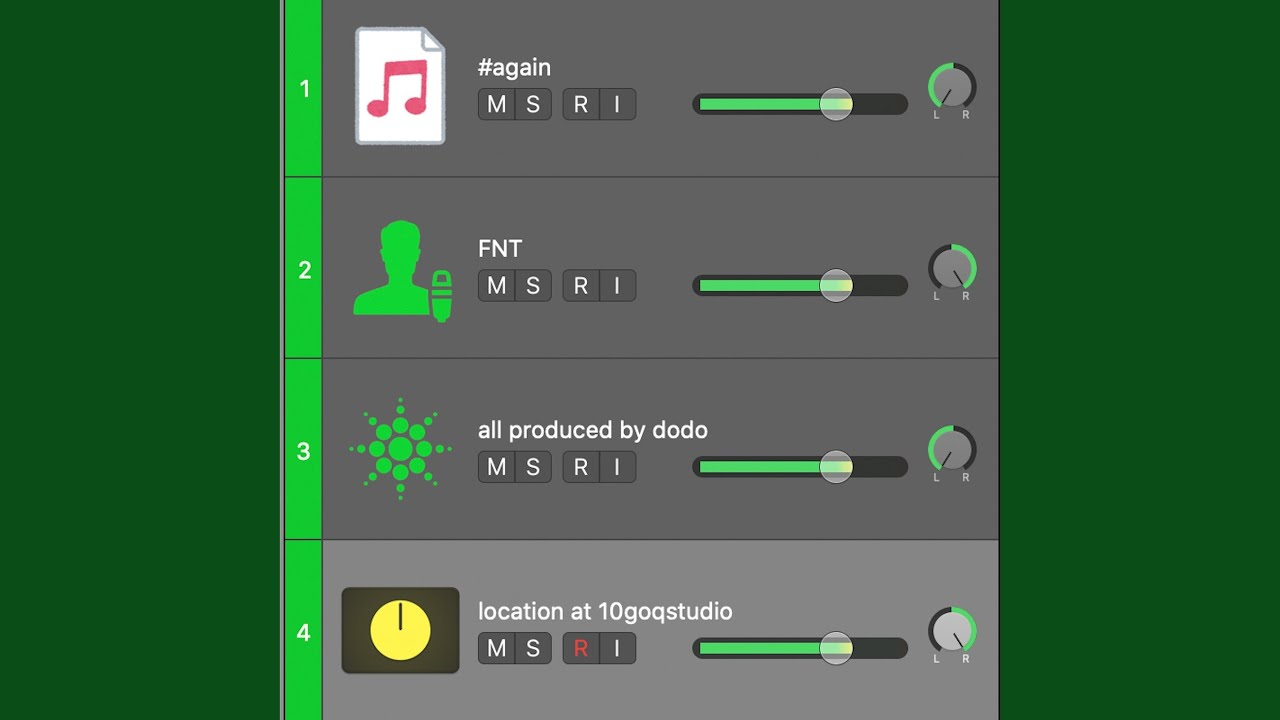This screenshot has height=720, width=1280.
Task: Solo the location at 10goqstudio track
Action: point(533,649)
